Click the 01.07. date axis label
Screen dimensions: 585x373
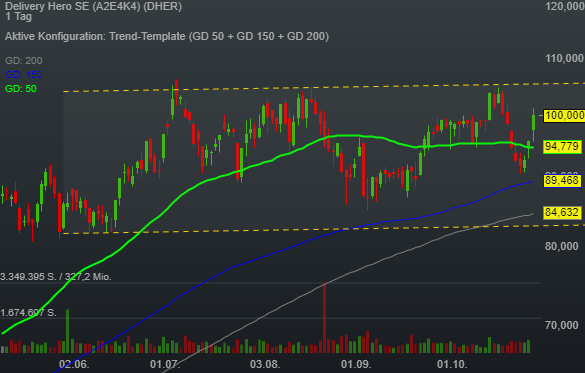[165, 364]
